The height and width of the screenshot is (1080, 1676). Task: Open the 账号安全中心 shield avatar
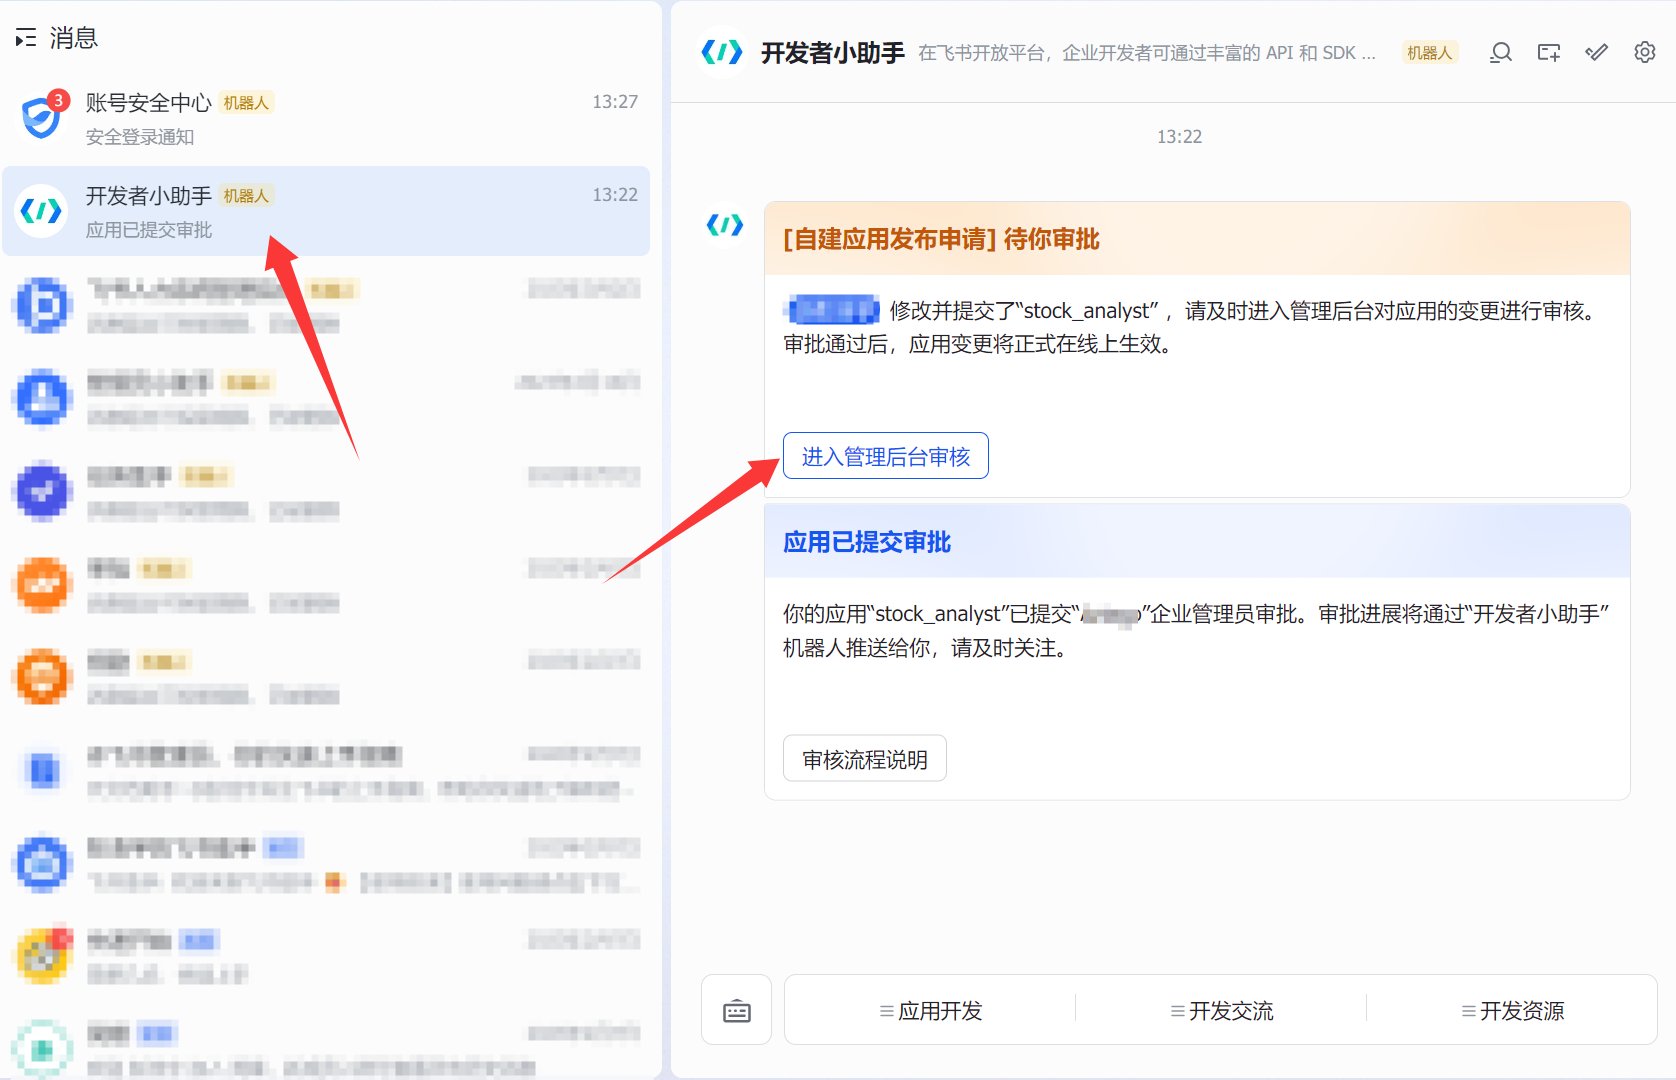42,117
